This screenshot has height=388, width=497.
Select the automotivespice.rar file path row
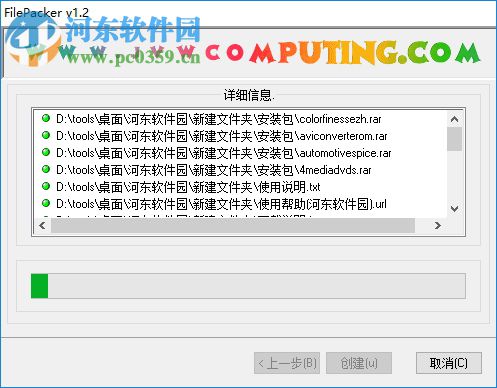(x=224, y=153)
